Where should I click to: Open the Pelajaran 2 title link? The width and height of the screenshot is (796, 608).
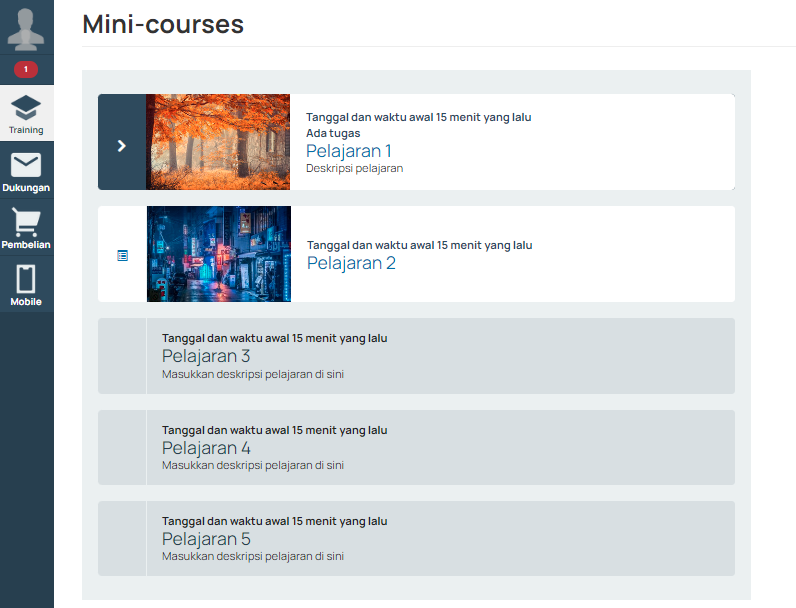pos(351,263)
